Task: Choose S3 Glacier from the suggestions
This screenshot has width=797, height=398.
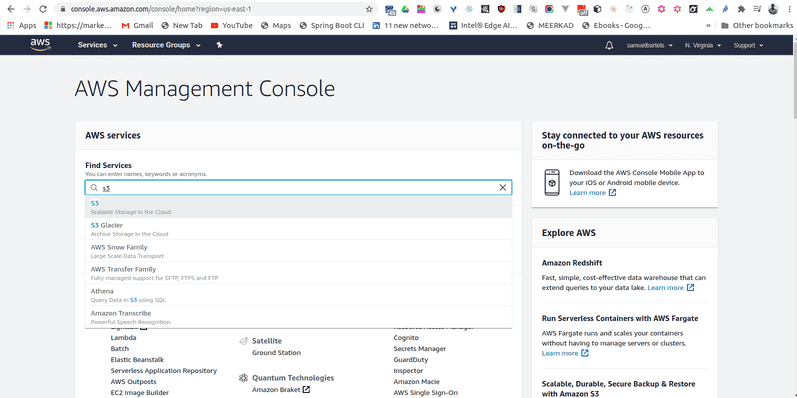Action: pyautogui.click(x=298, y=229)
